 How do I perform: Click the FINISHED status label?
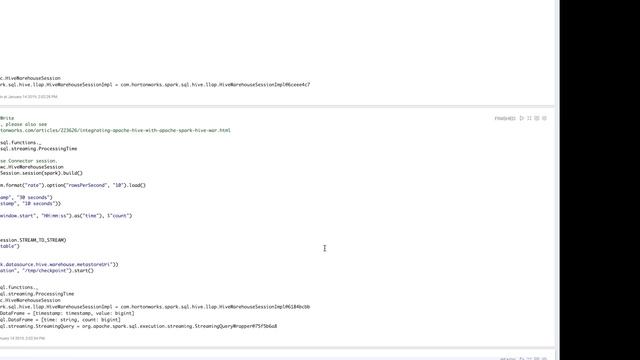pos(505,118)
